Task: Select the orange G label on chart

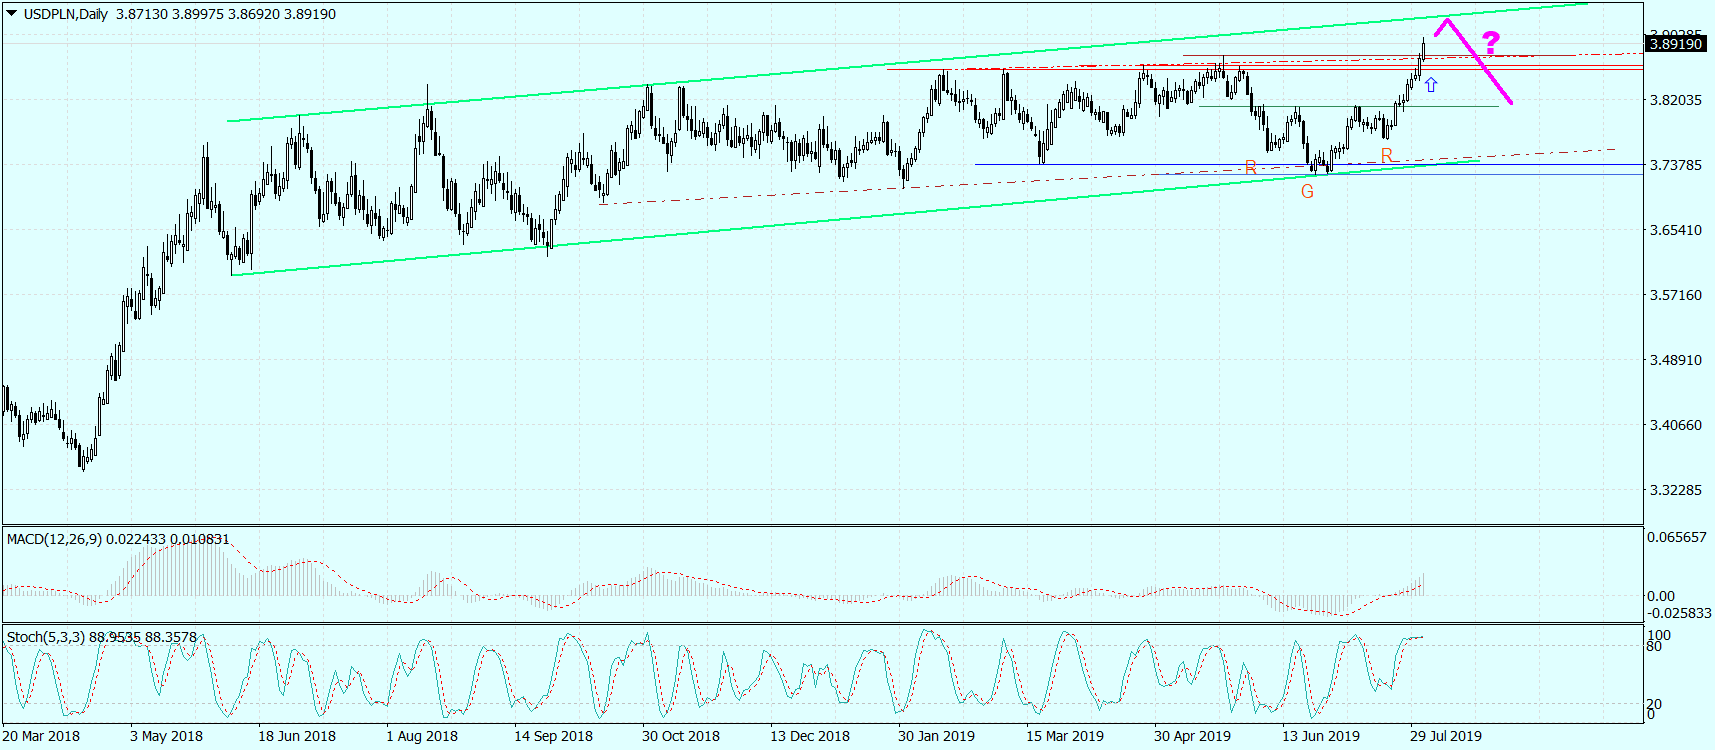Action: 1307,191
